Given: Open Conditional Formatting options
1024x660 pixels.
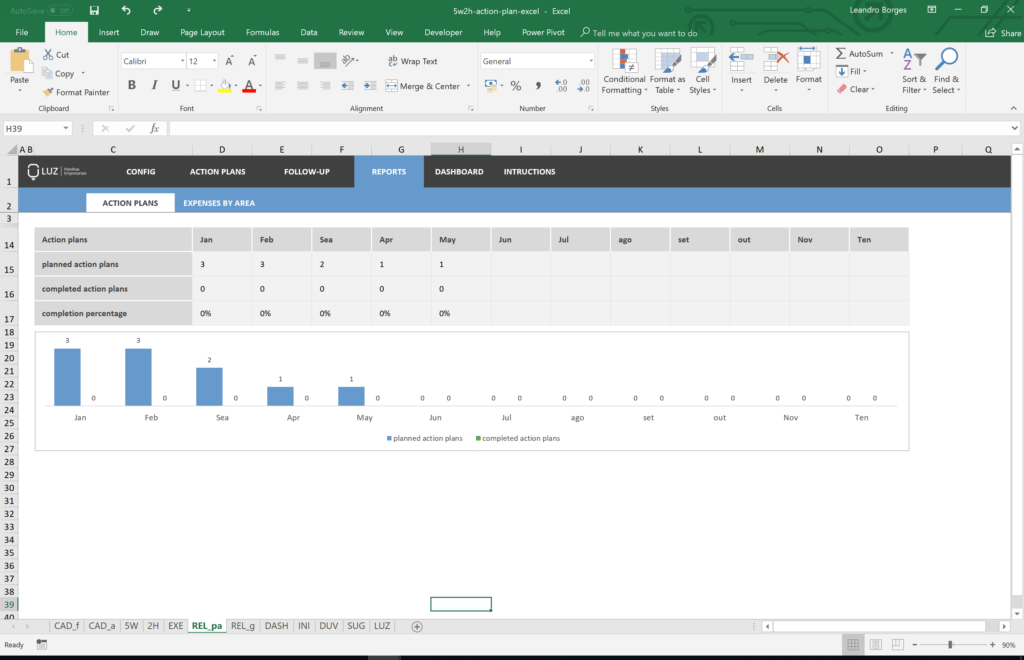Looking at the screenshot, I should click(624, 73).
